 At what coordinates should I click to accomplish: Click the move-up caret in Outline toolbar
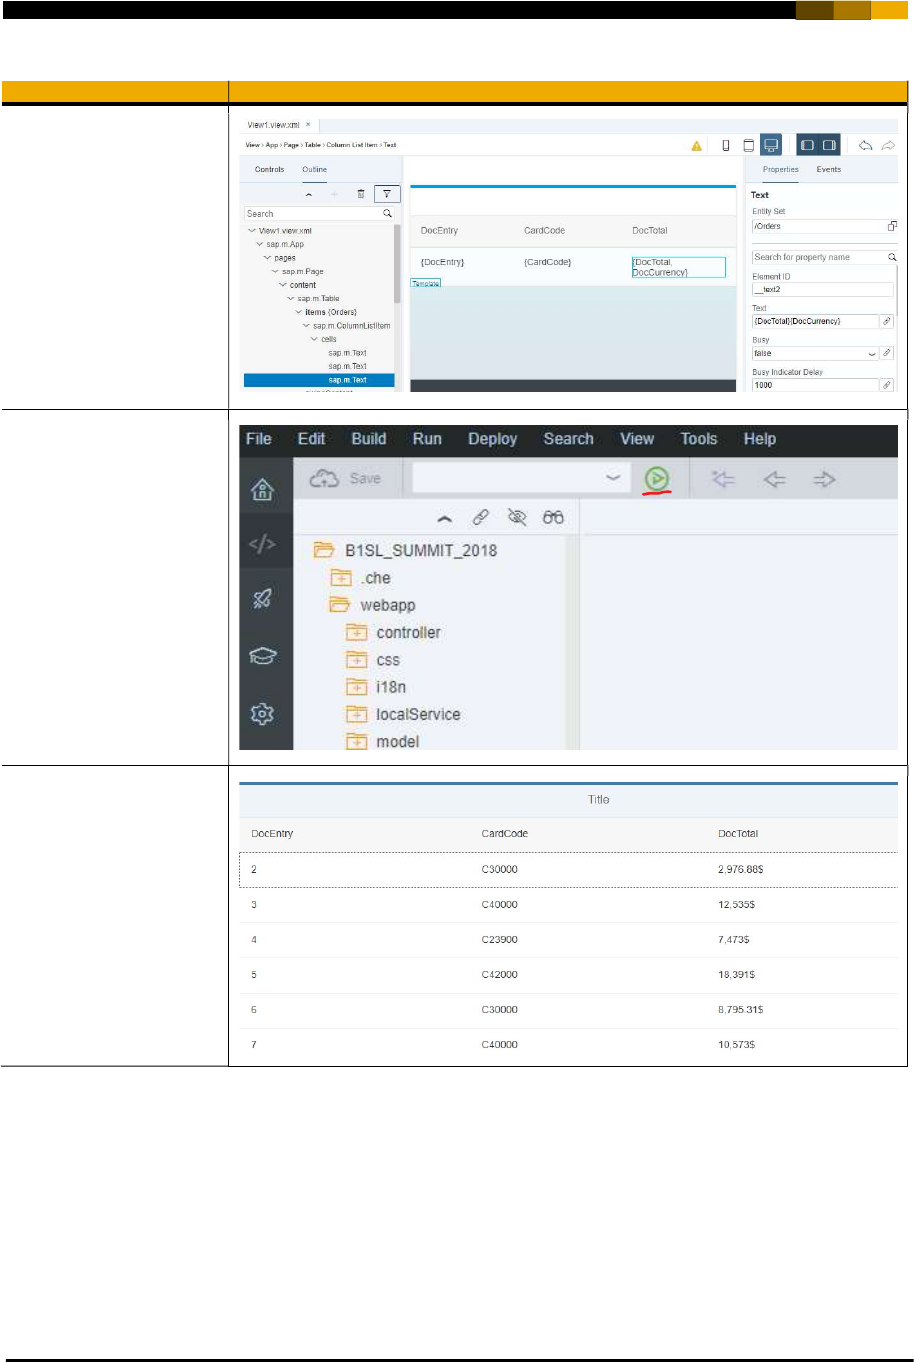coord(309,194)
